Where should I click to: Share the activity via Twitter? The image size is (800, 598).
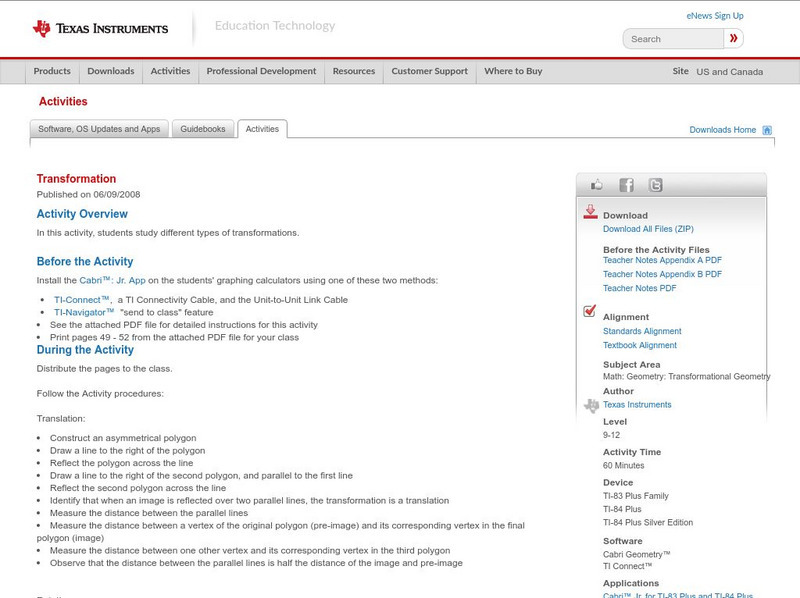click(655, 185)
